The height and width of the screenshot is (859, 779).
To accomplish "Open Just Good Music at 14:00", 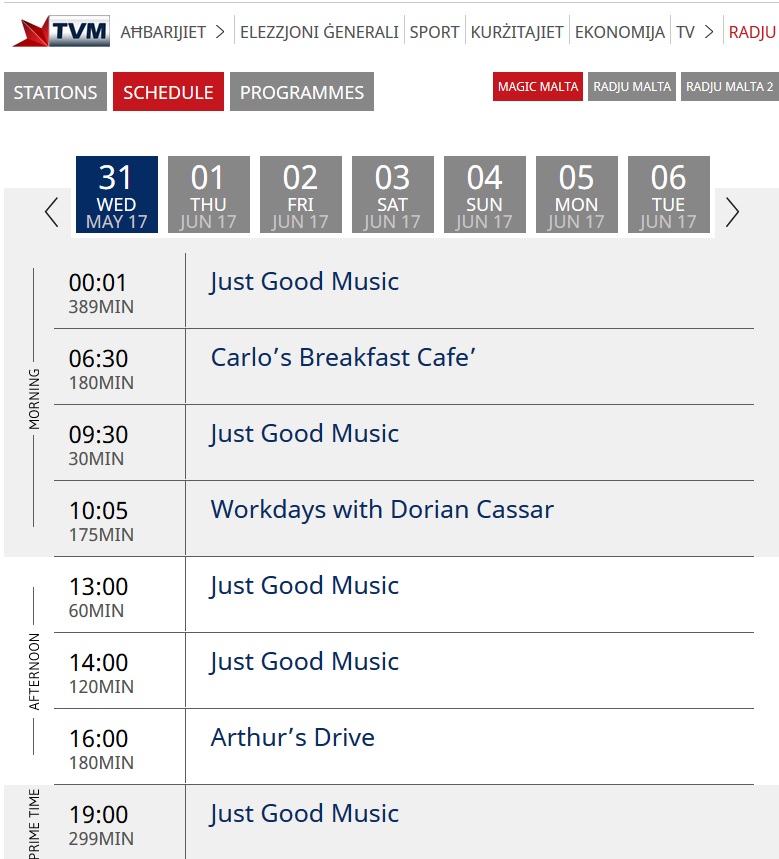I will click(305, 662).
